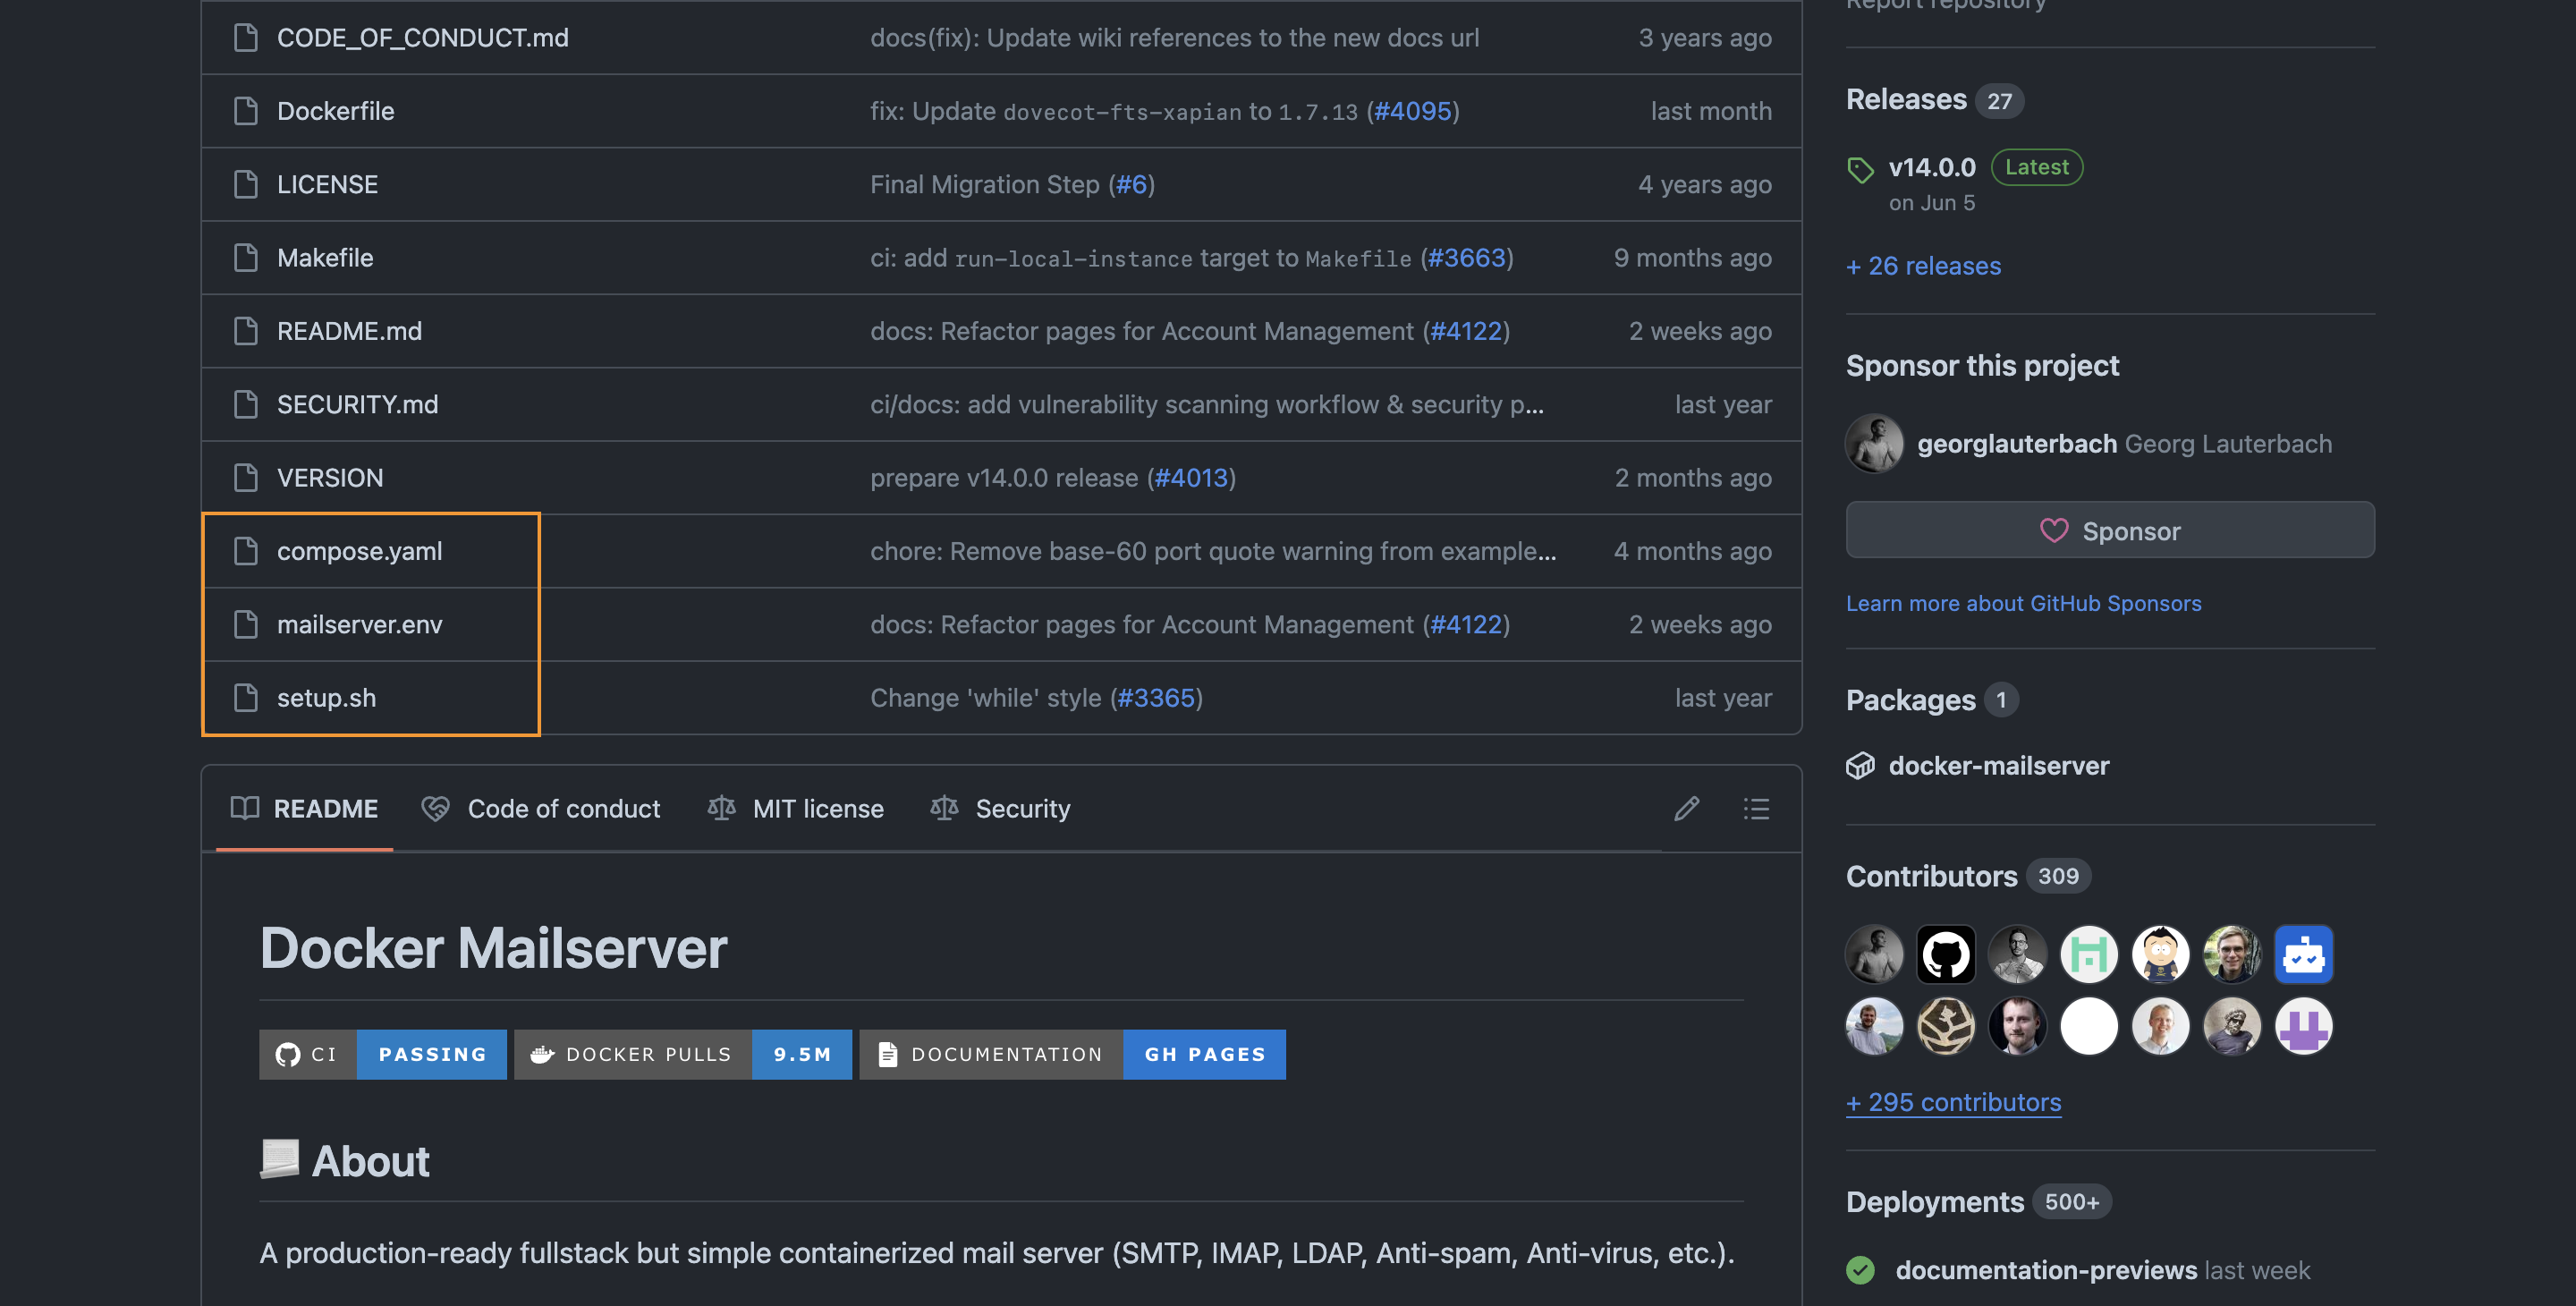
Task: Click the Docker whale icon on DOCKER PULLS badge
Action: tap(541, 1054)
